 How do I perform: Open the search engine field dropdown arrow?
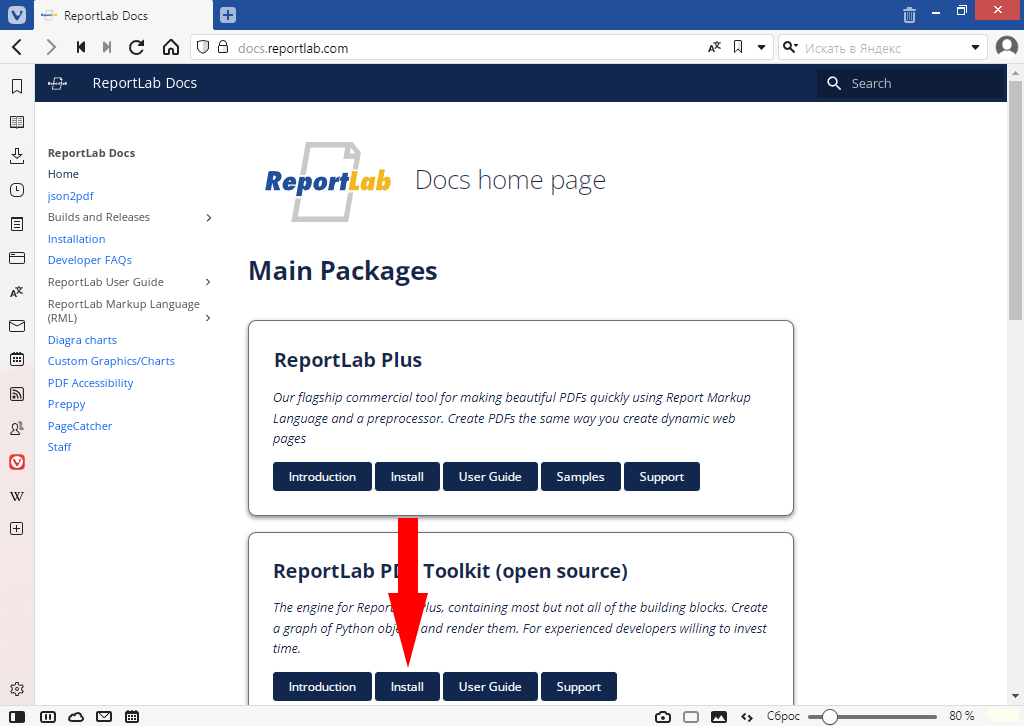point(976,47)
